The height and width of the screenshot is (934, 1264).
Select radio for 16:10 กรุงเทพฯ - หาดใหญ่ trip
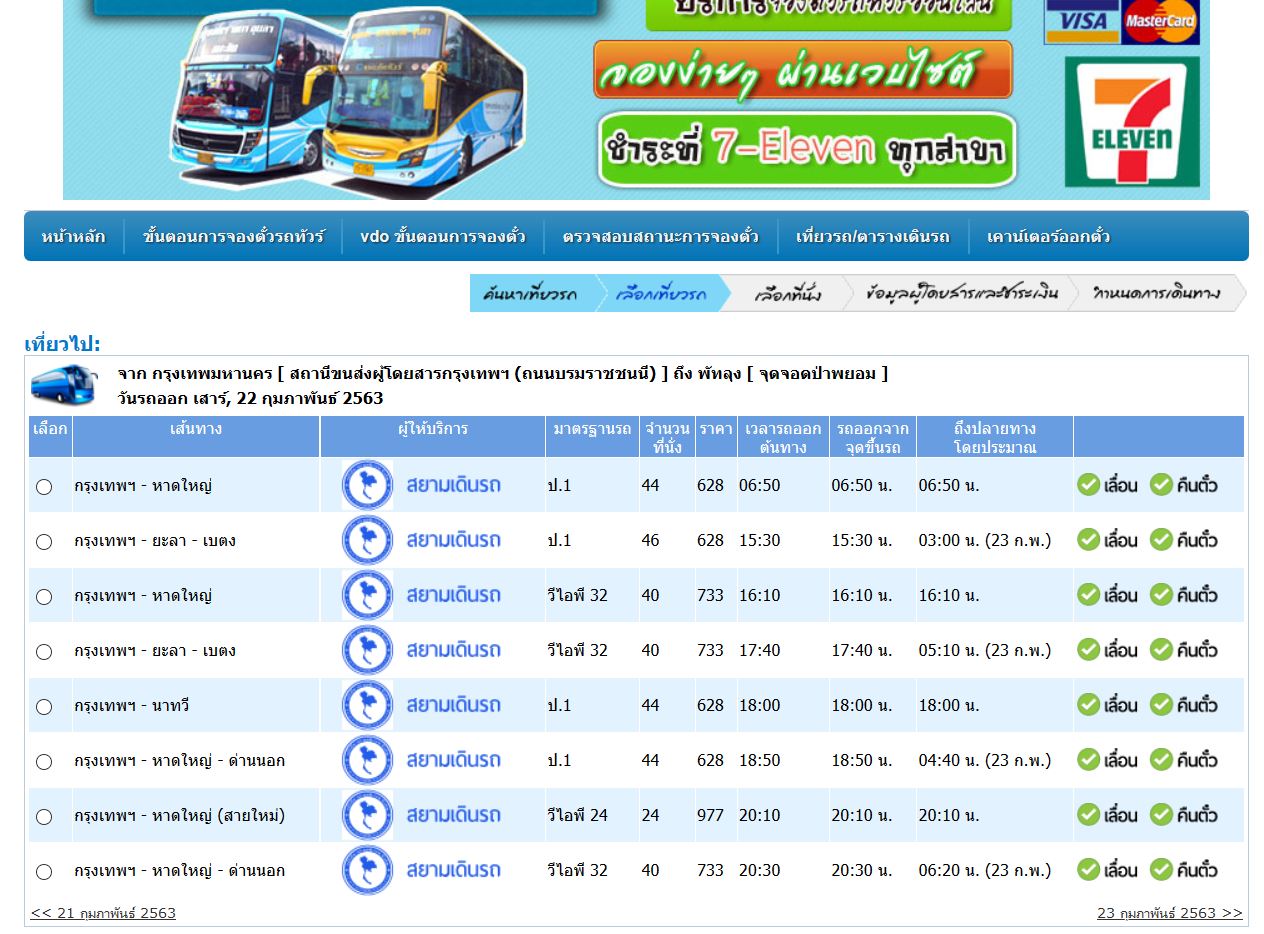(44, 597)
